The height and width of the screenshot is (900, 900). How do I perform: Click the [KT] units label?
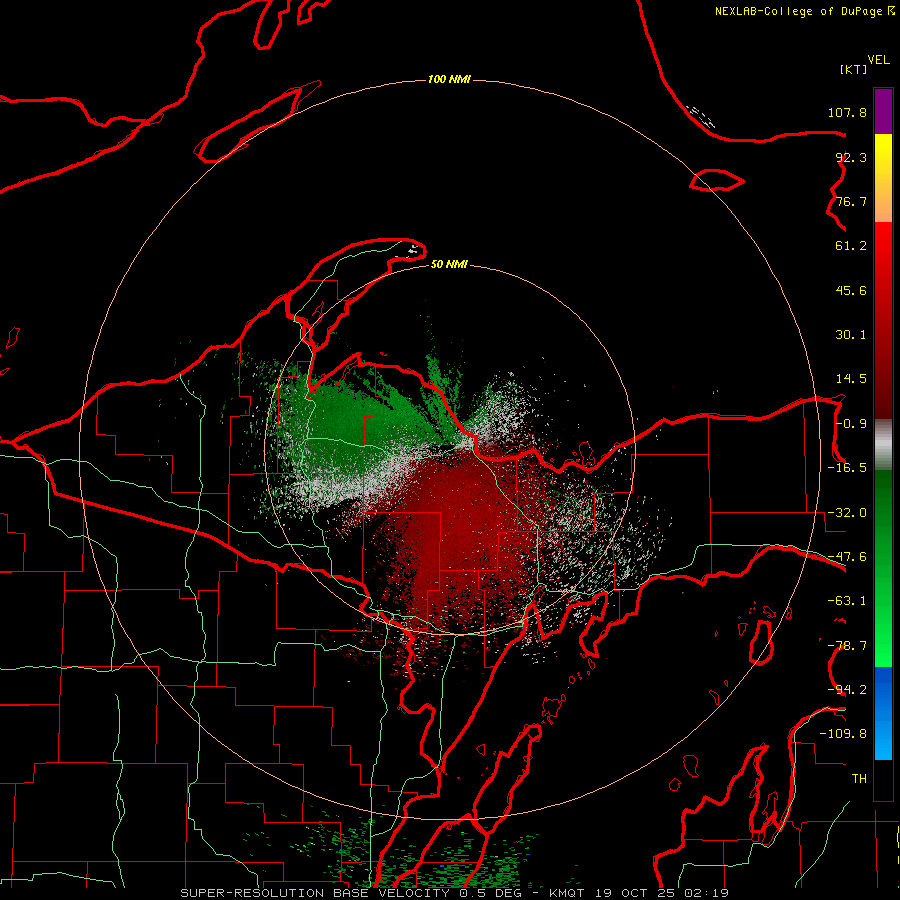click(x=853, y=69)
